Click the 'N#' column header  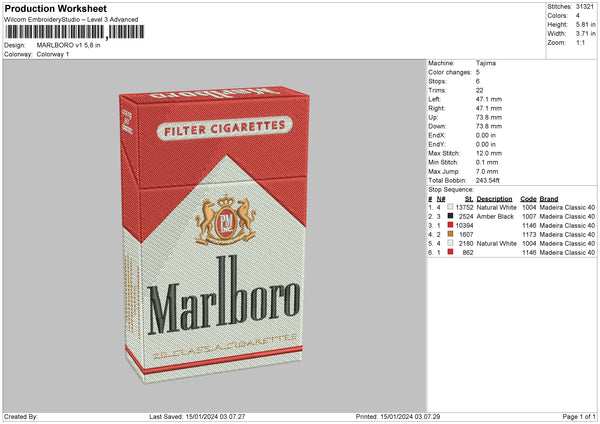(x=441, y=199)
